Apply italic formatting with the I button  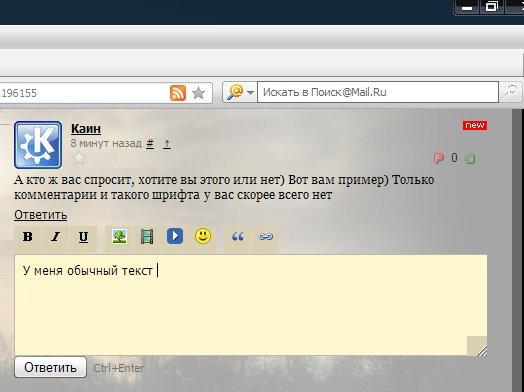point(55,237)
